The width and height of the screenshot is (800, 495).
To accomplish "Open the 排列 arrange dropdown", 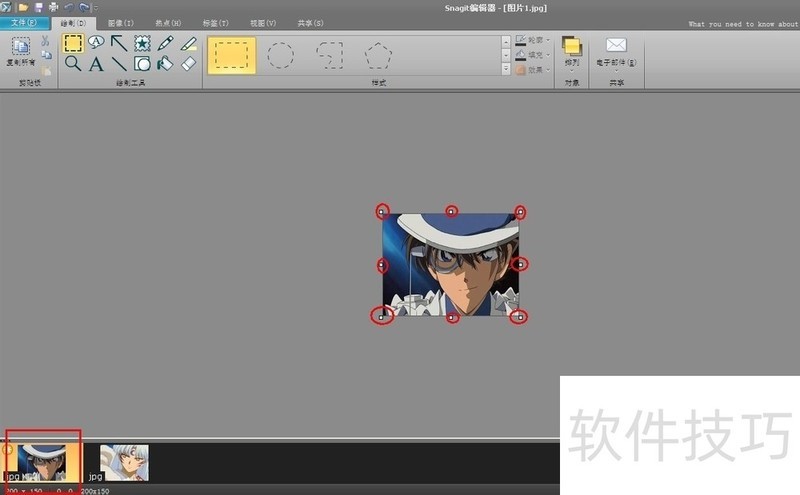I will [572, 53].
